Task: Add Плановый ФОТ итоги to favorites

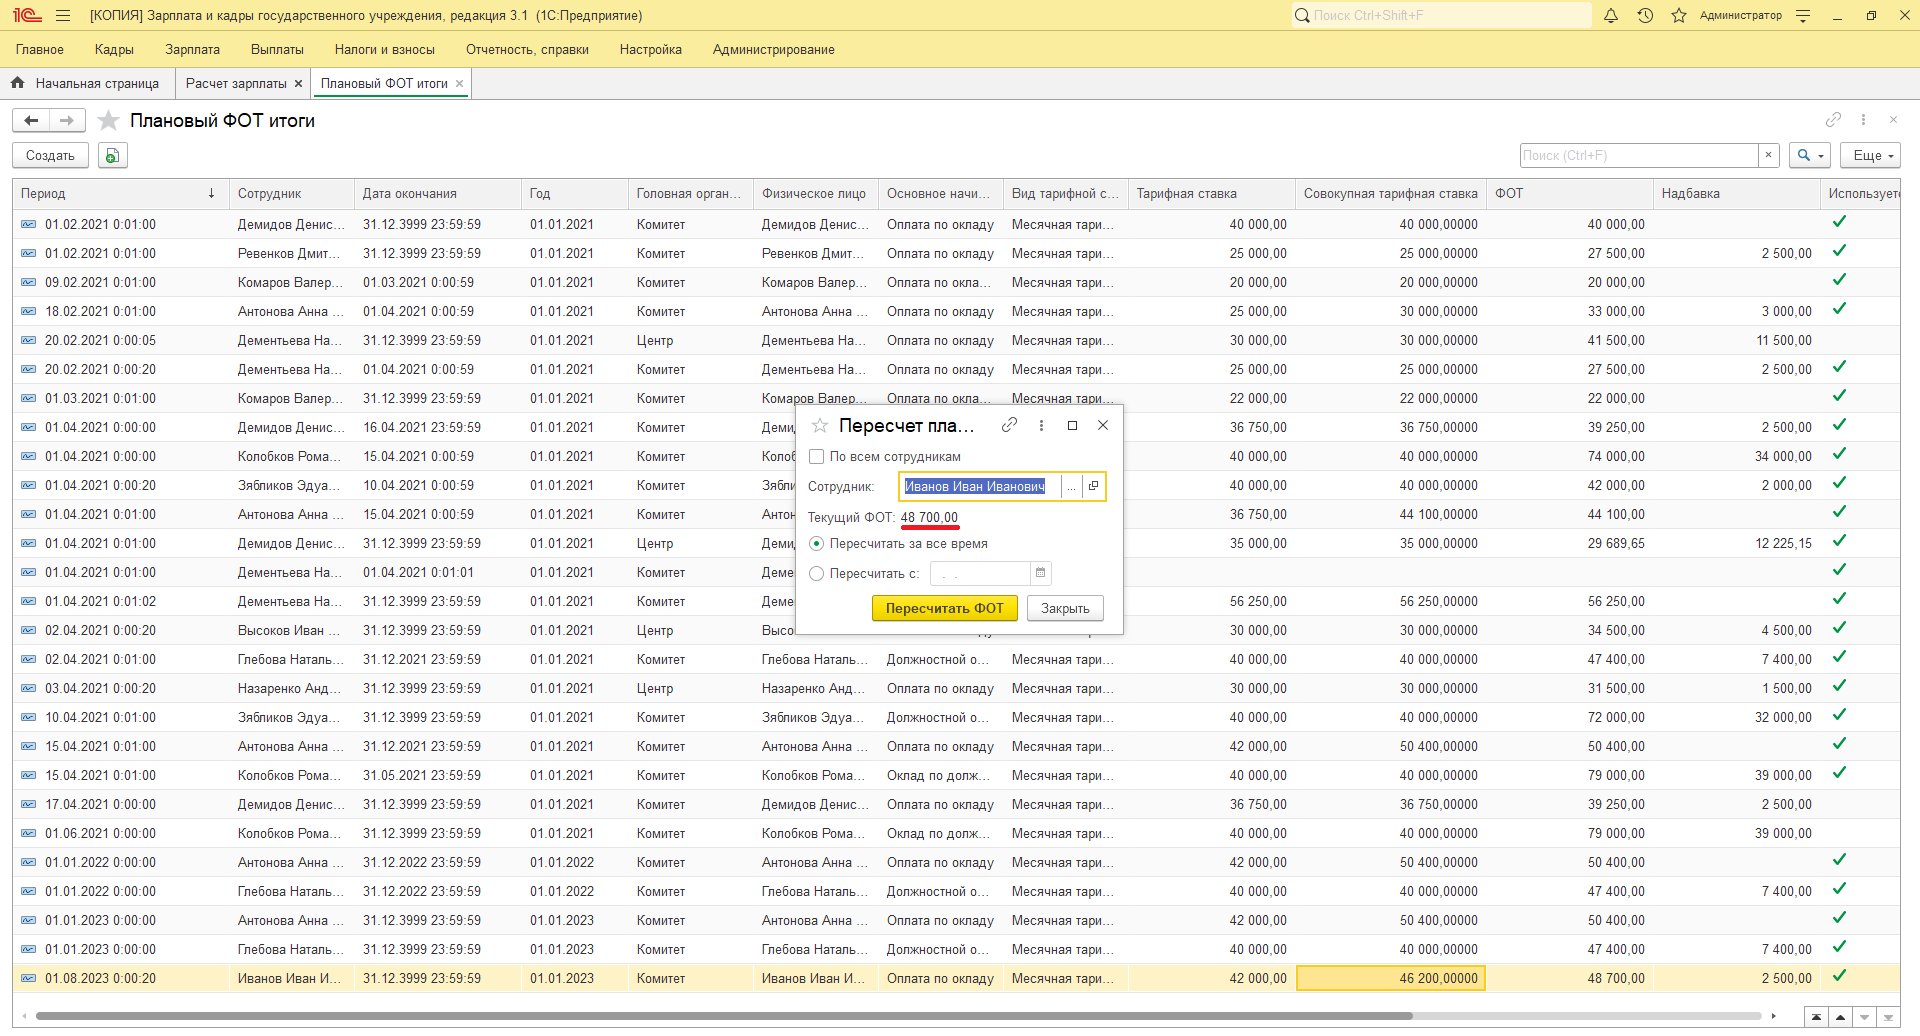Action: (109, 120)
